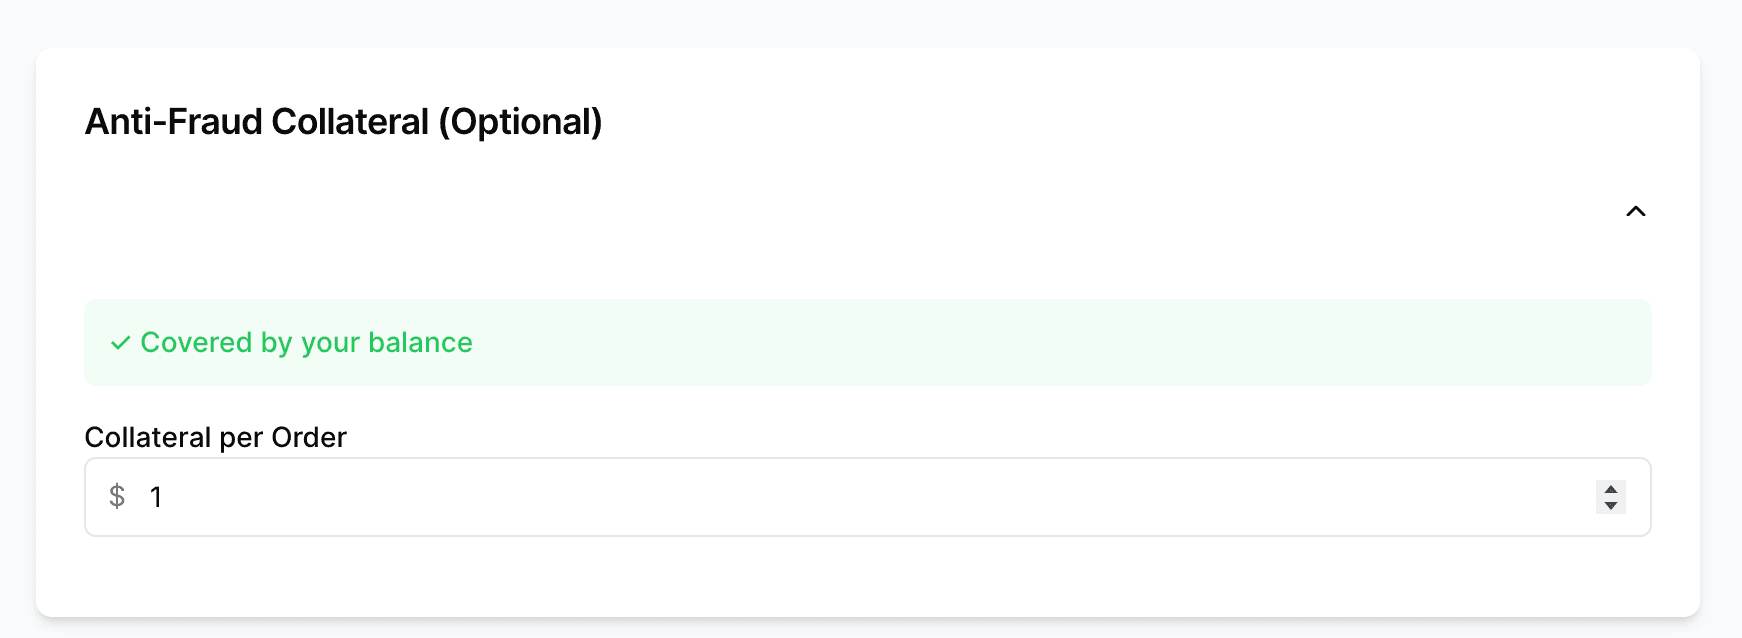
Task: Click the check icon inside the green banner
Action: click(x=120, y=343)
